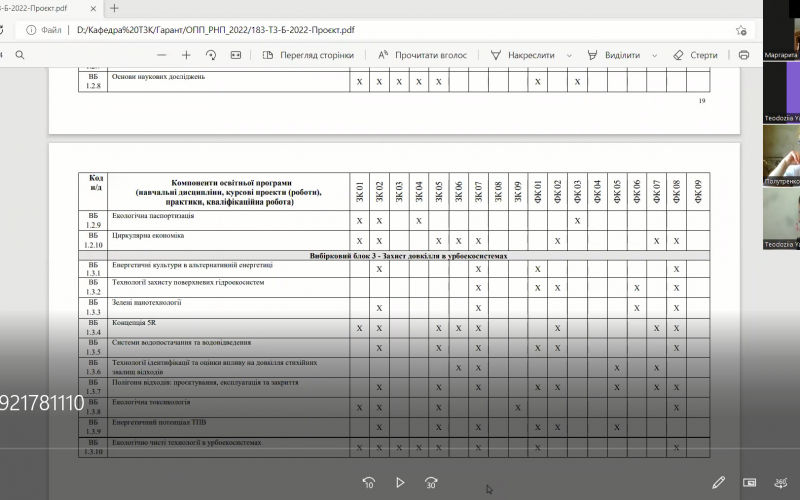Click the ВБ 1.2.8 code cell

click(x=93, y=81)
